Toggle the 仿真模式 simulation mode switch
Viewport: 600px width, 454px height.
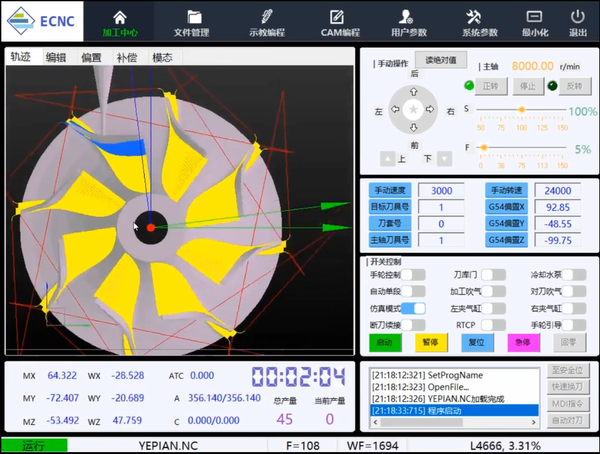click(x=413, y=308)
